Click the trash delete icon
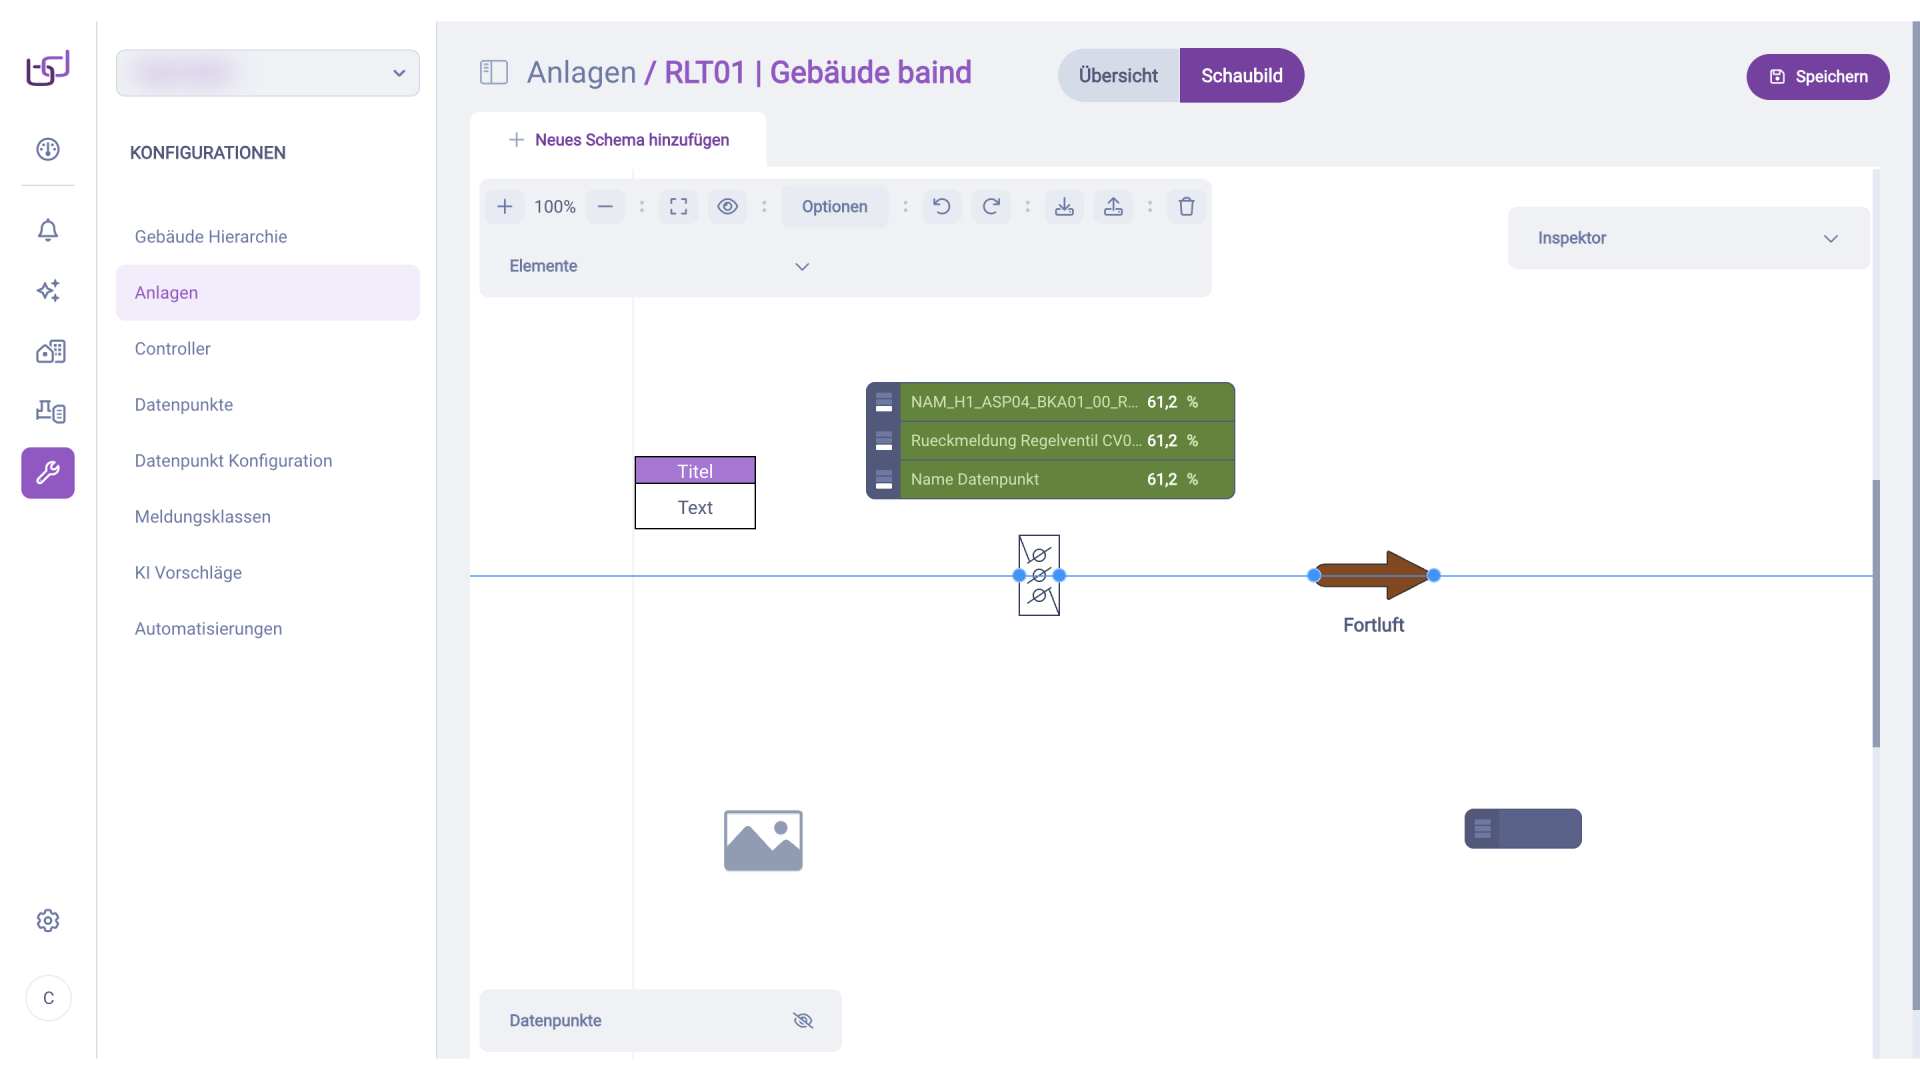1920x1080 pixels. [1186, 206]
